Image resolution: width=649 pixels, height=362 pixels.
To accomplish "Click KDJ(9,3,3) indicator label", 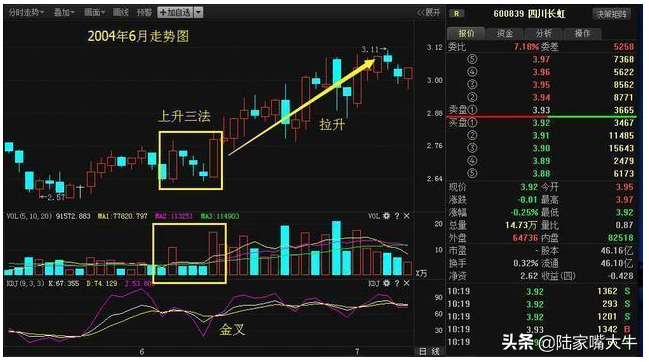I will coord(25,283).
